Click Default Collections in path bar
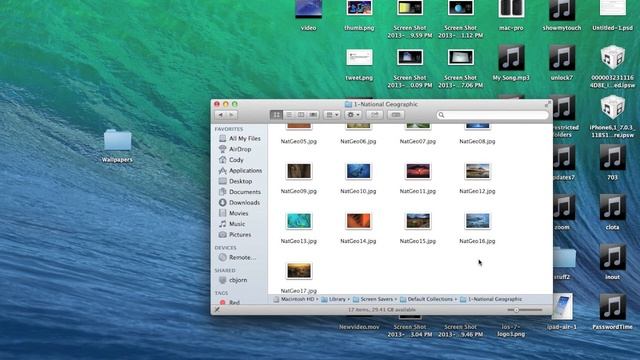This screenshot has width=640, height=360. (x=427, y=299)
